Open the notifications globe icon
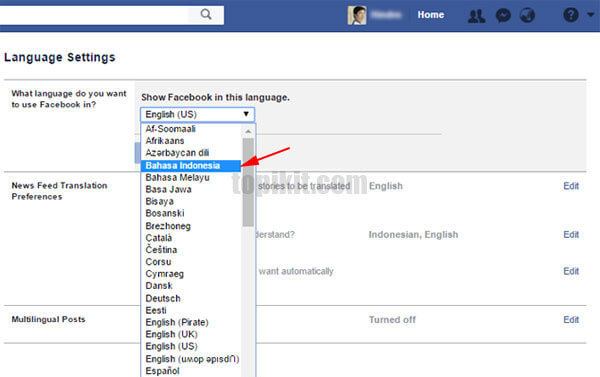The height and width of the screenshot is (377, 600). tap(527, 15)
